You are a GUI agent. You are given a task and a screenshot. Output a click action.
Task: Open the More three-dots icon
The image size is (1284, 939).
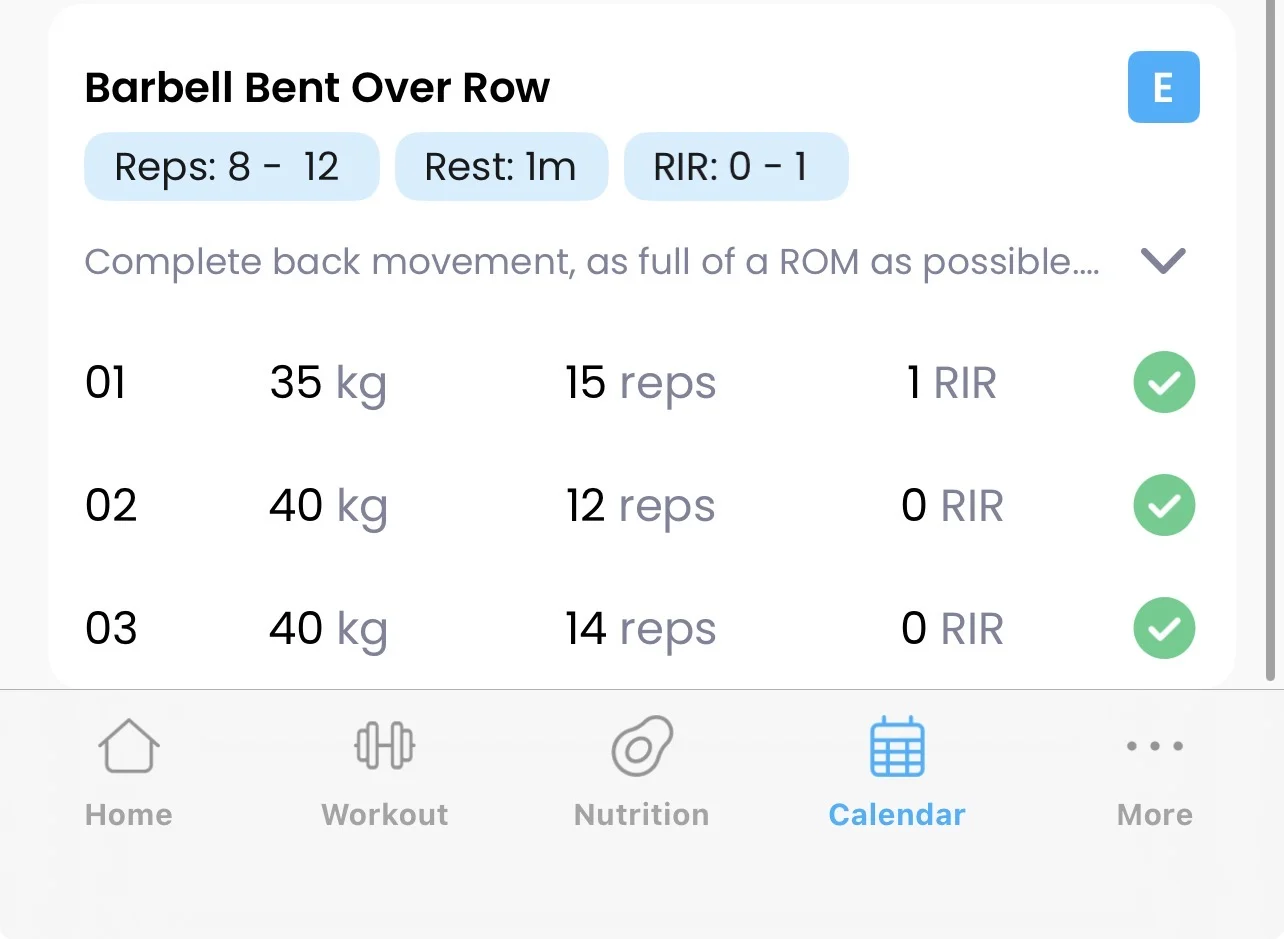(1154, 746)
